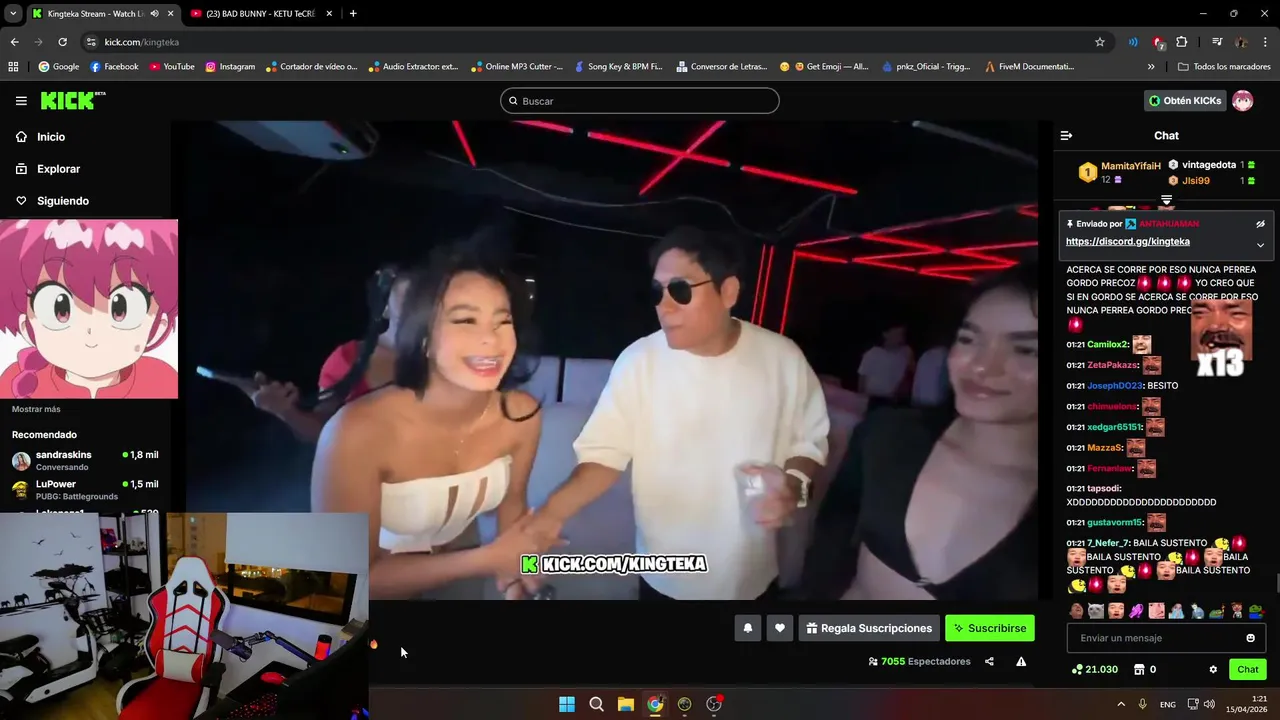The image size is (1280, 720).
Task: Open Windows taskbar search
Action: point(596,704)
